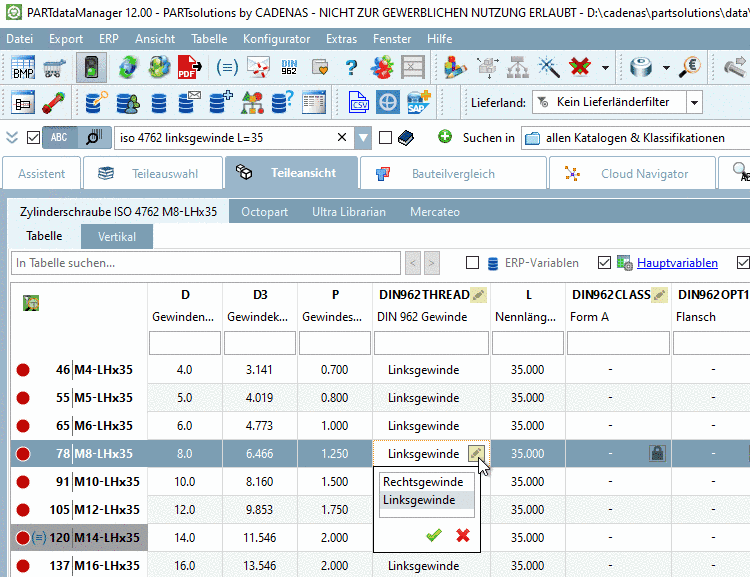The width and height of the screenshot is (750, 577).
Task: Click the PDF export icon
Action: pos(187,68)
